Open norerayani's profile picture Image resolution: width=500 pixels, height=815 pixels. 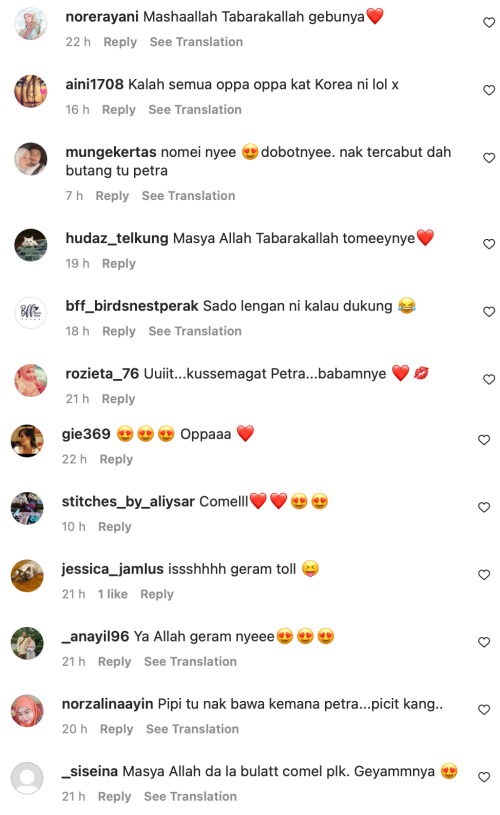coord(31,23)
